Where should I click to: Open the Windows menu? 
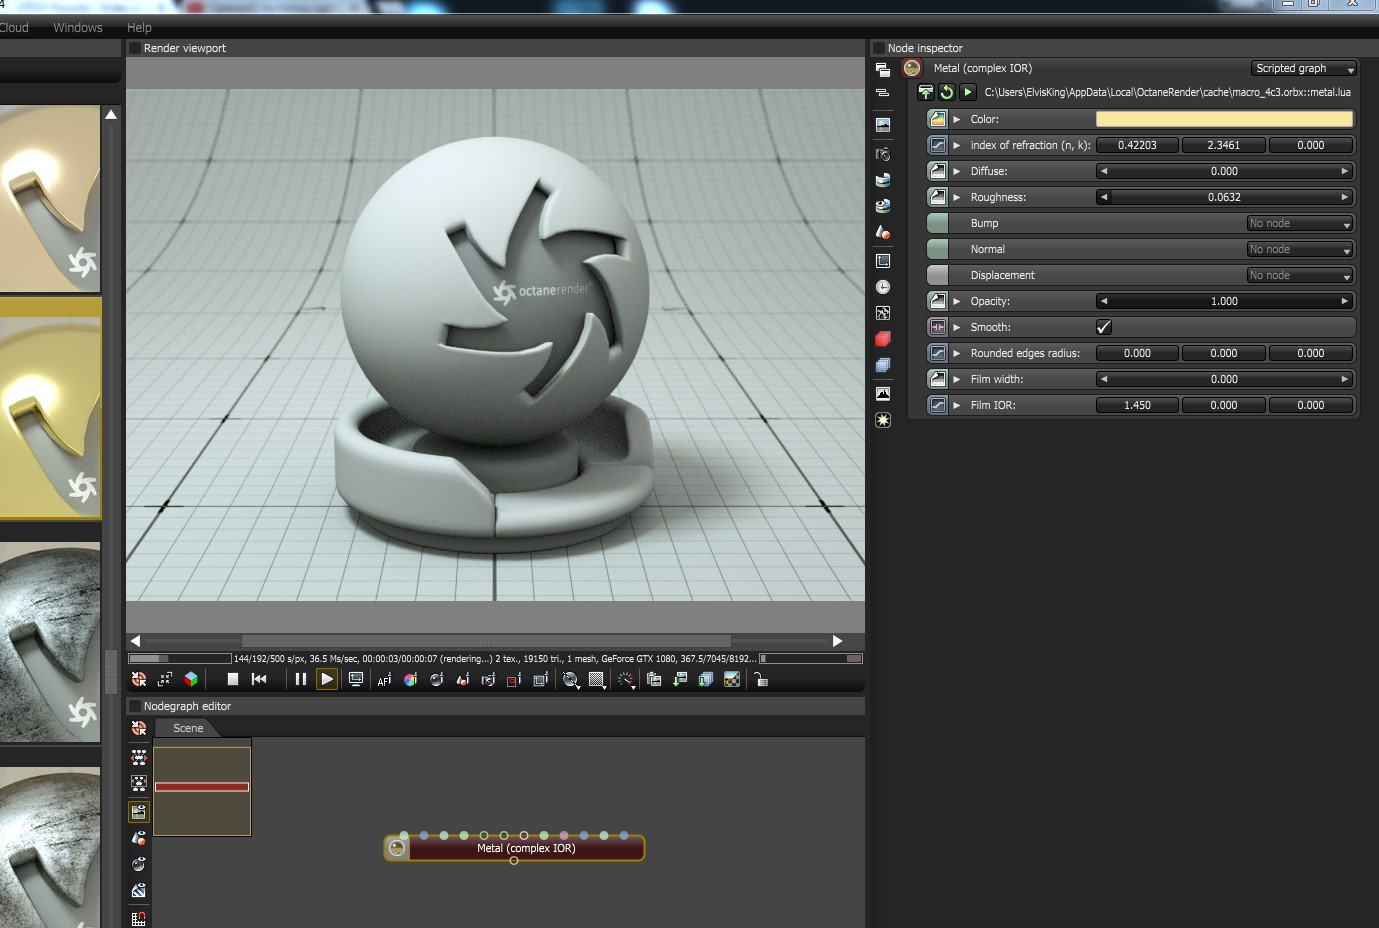tap(78, 27)
